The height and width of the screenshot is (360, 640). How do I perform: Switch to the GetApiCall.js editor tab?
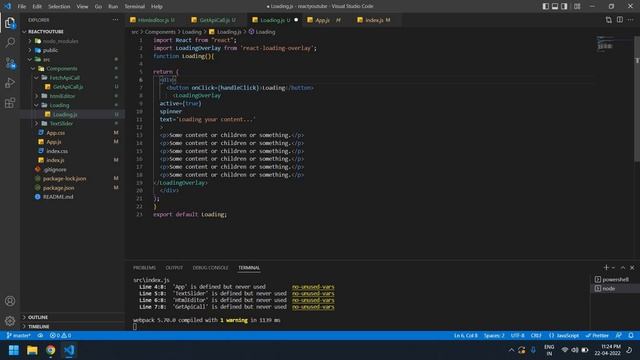coord(216,20)
